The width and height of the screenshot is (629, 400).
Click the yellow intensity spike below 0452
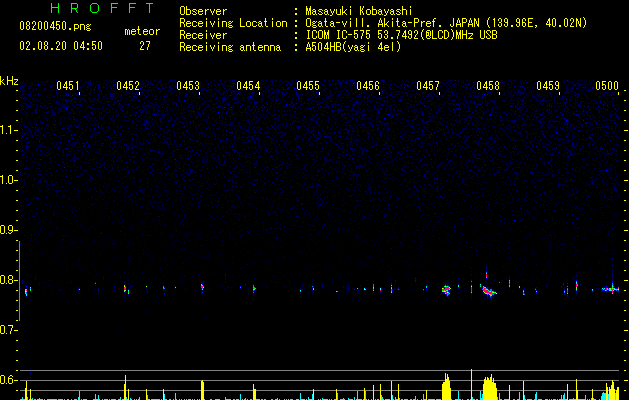tap(125, 387)
